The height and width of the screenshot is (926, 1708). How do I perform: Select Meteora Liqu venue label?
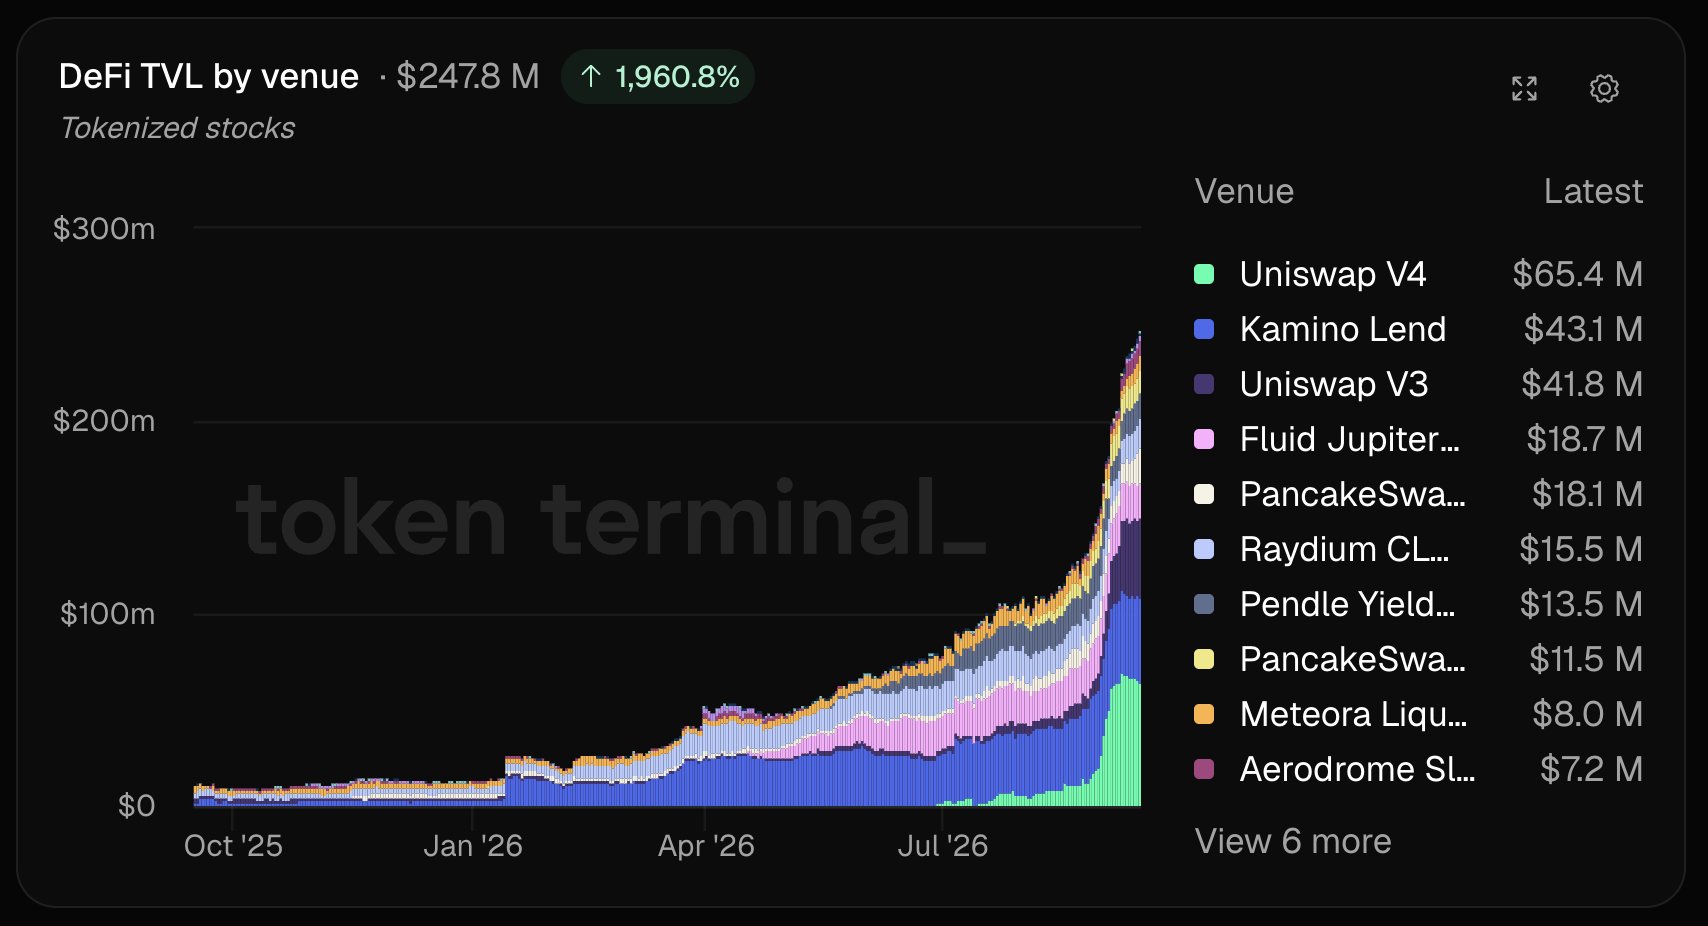click(x=1354, y=714)
